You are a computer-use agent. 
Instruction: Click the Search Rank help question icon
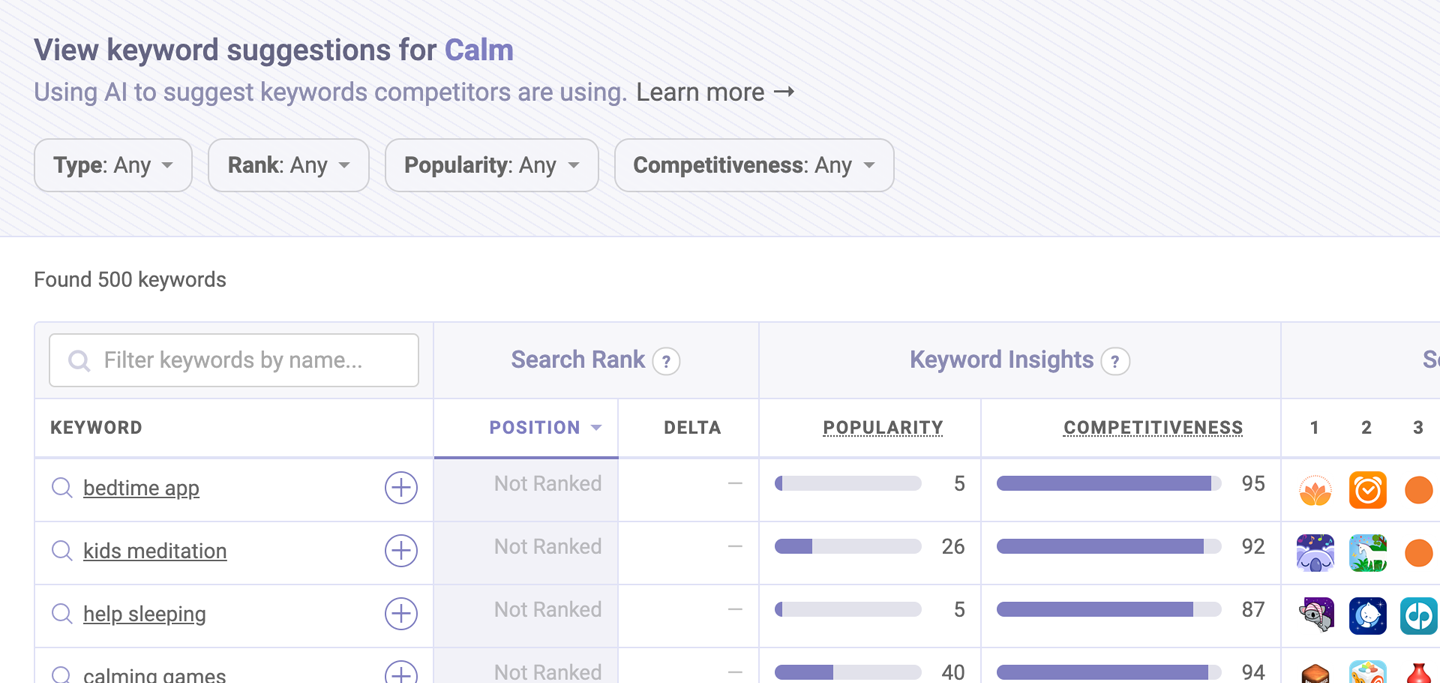coord(666,361)
